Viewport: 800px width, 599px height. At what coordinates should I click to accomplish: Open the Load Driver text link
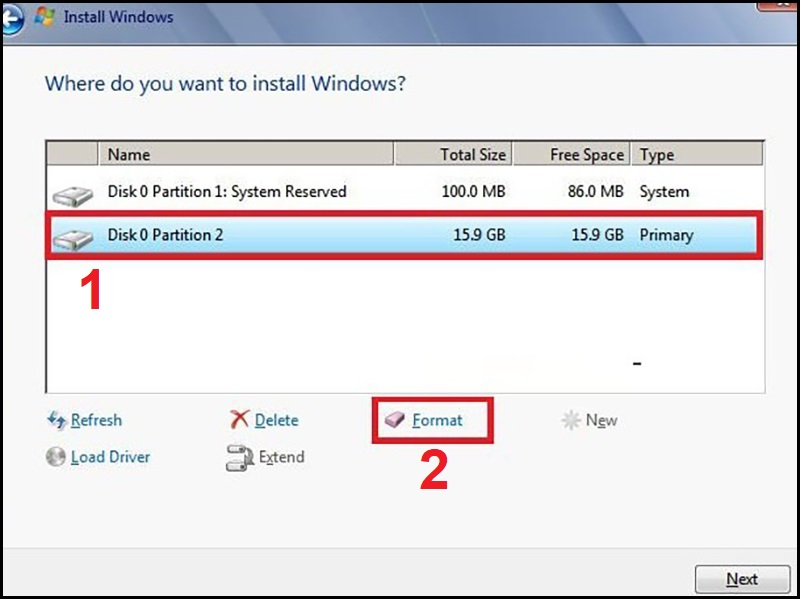pos(110,457)
